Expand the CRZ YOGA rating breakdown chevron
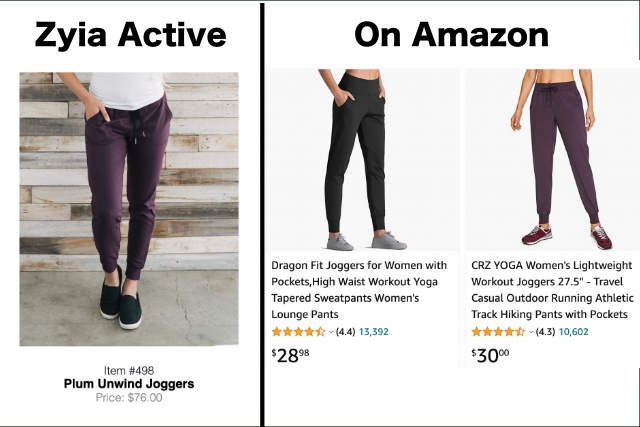Viewport: 640px width, 427px height. [x=530, y=331]
